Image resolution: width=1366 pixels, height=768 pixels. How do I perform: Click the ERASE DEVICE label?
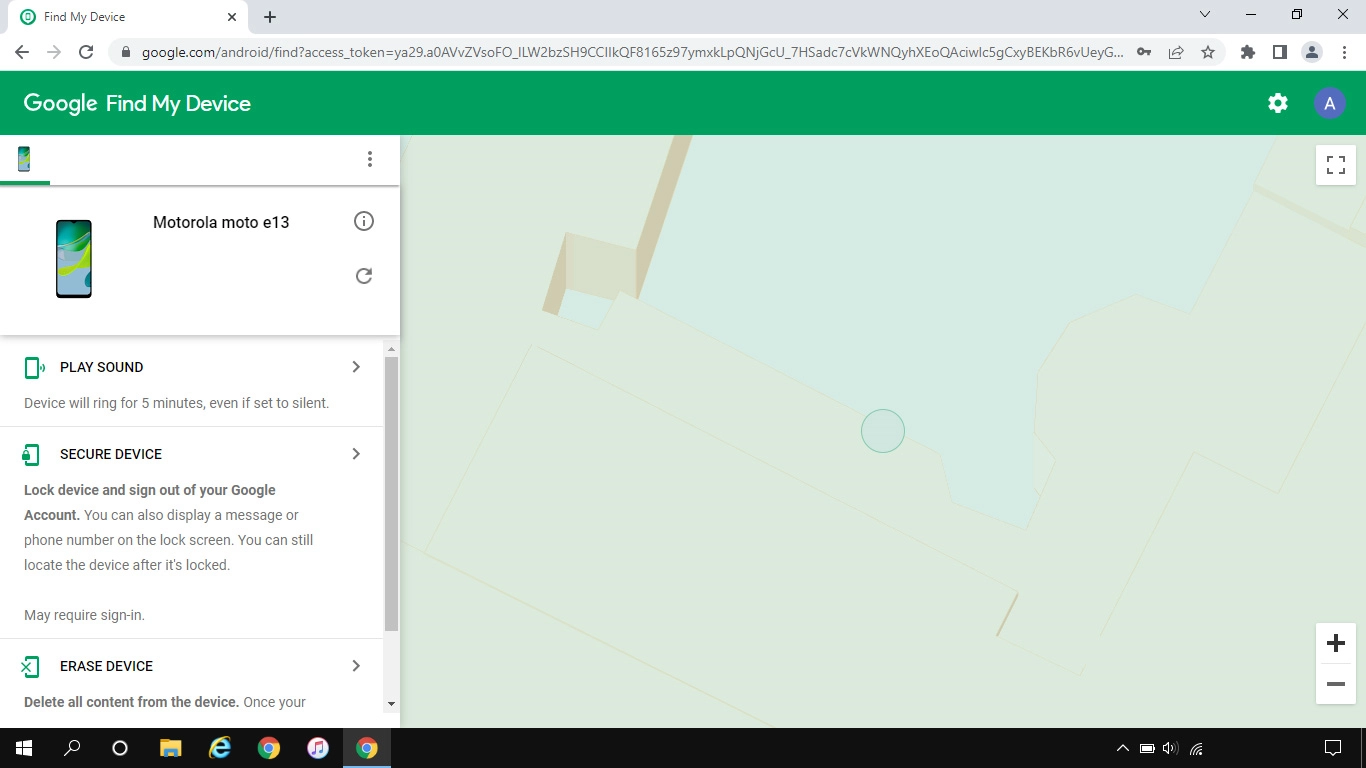(106, 666)
